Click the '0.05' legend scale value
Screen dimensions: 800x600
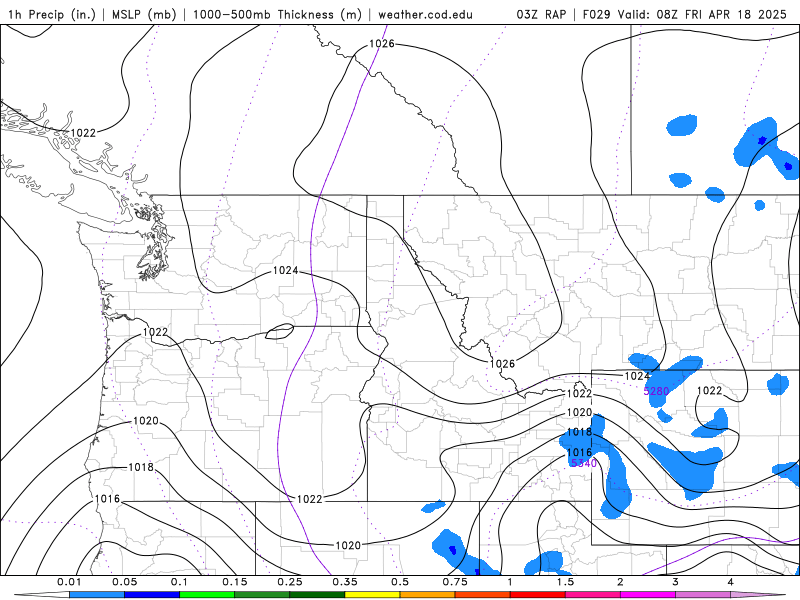[124, 582]
